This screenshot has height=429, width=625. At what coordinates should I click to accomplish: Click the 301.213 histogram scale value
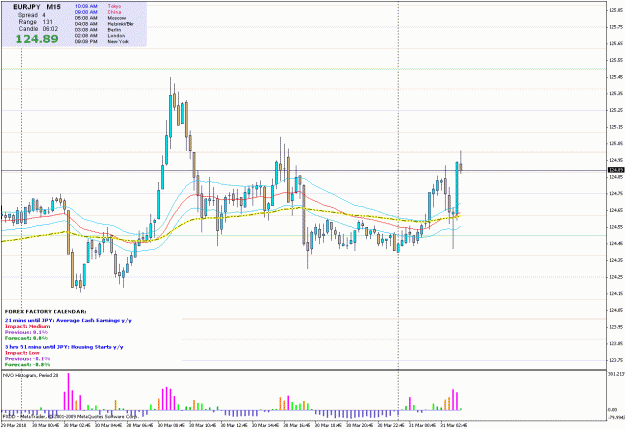[x=616, y=374]
